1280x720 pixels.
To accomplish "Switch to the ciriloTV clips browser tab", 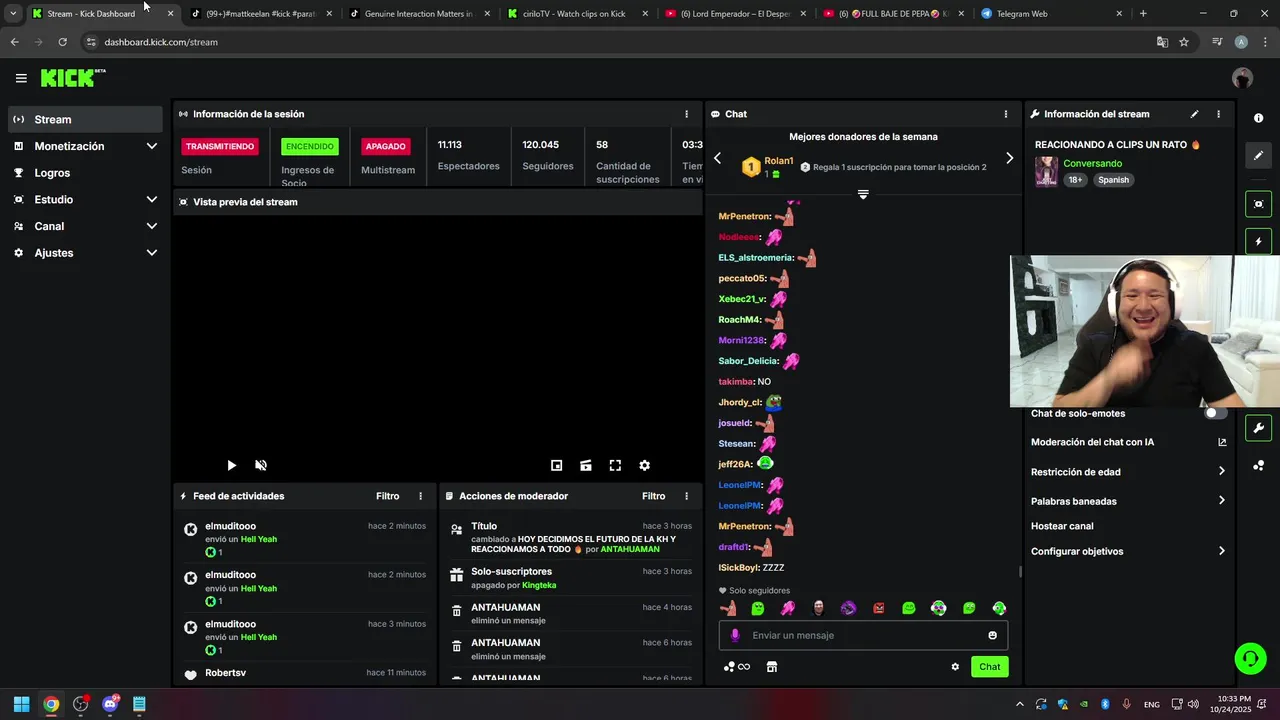I will 576,14.
